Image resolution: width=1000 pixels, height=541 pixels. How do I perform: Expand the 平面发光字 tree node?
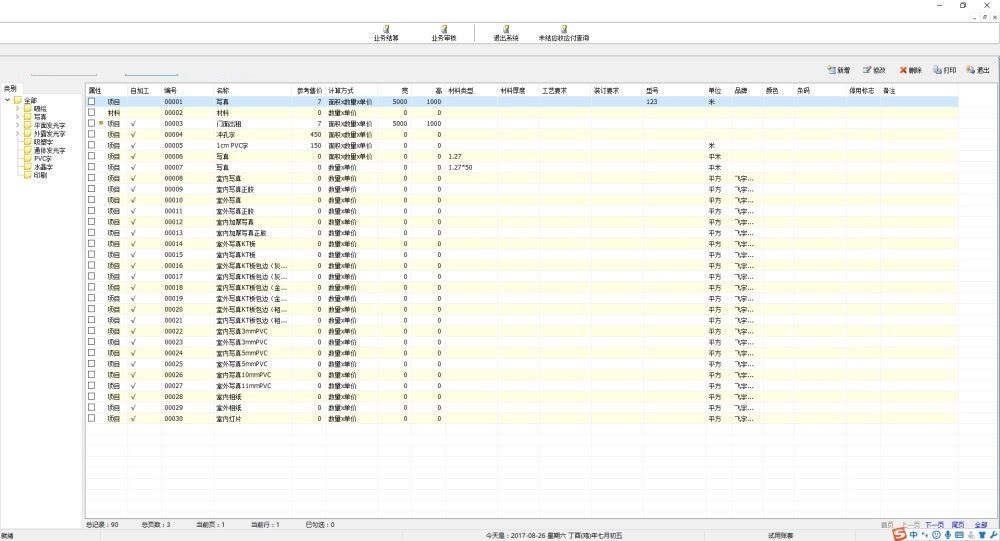coord(17,125)
